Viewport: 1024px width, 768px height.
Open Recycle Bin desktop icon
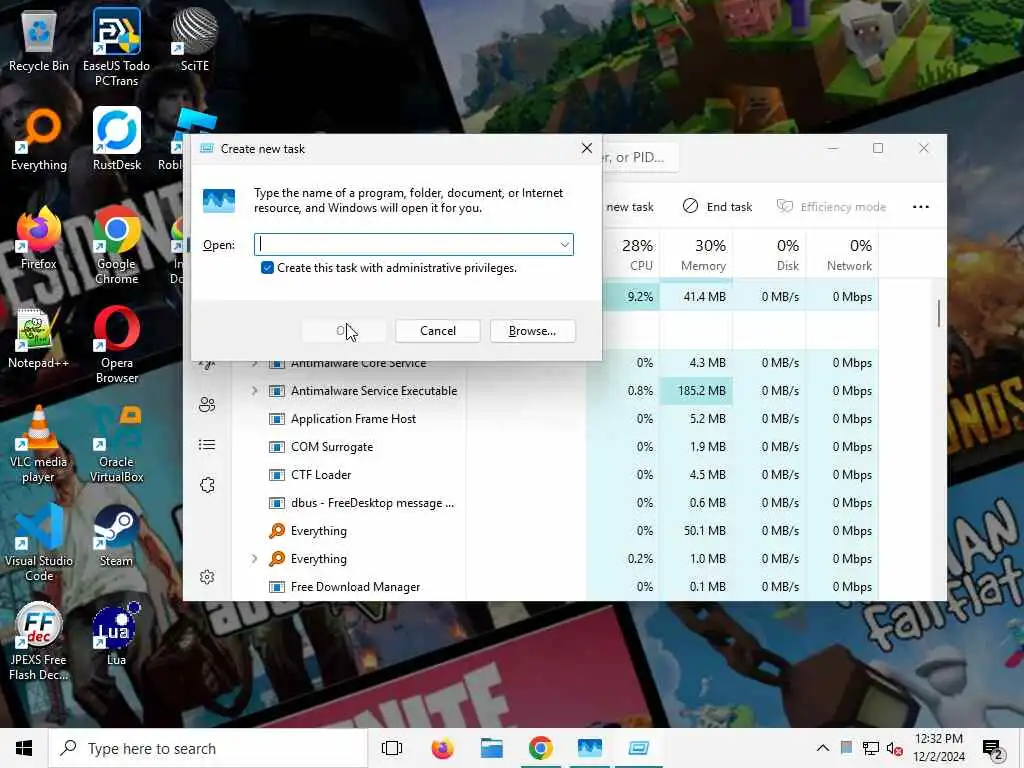point(39,40)
